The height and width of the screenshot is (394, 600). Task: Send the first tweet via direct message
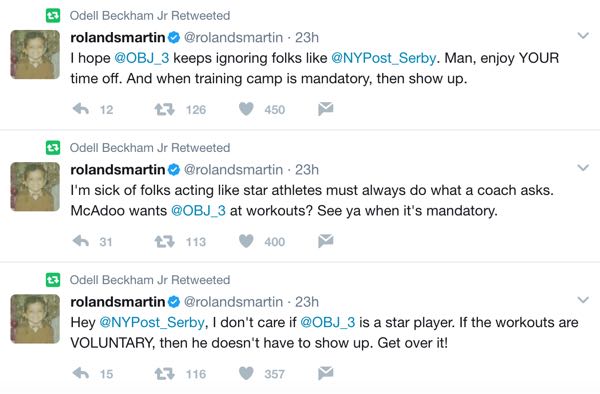[326, 109]
